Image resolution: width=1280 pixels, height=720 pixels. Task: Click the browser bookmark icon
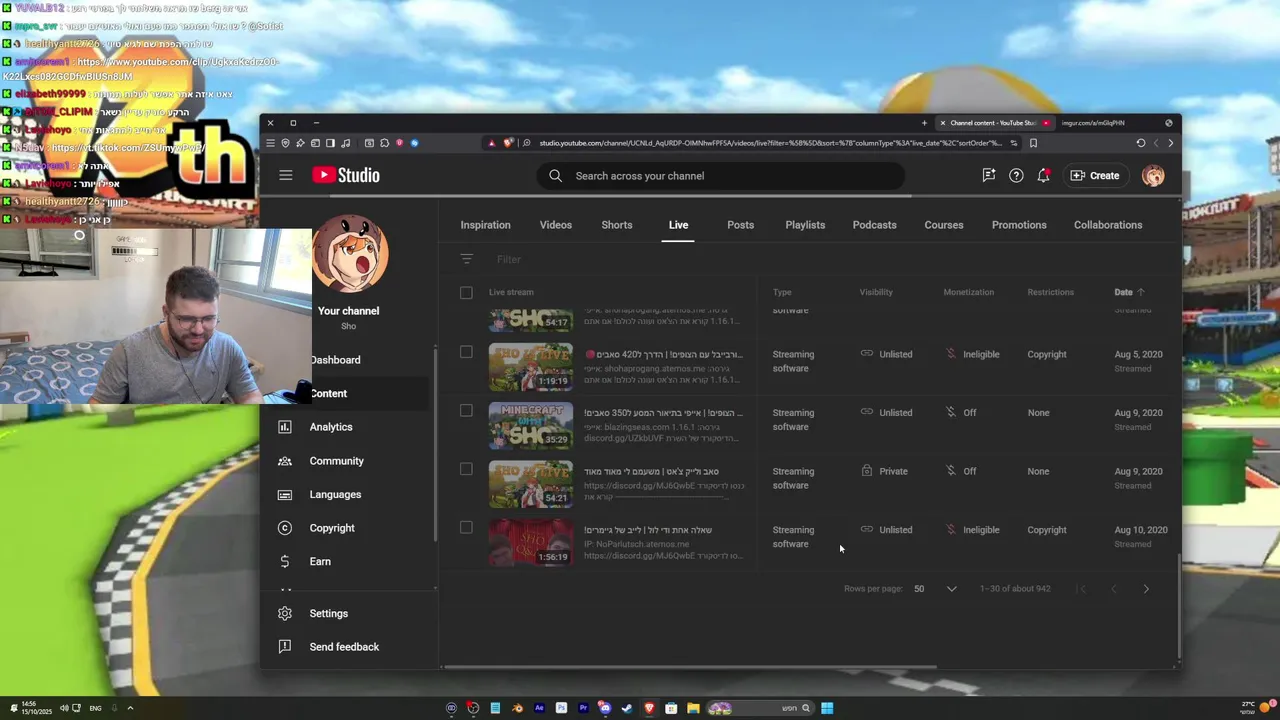click(x=1033, y=143)
